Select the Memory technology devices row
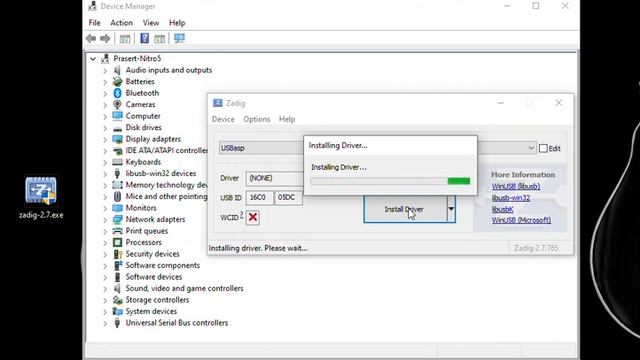640x360 pixels. 166,185
